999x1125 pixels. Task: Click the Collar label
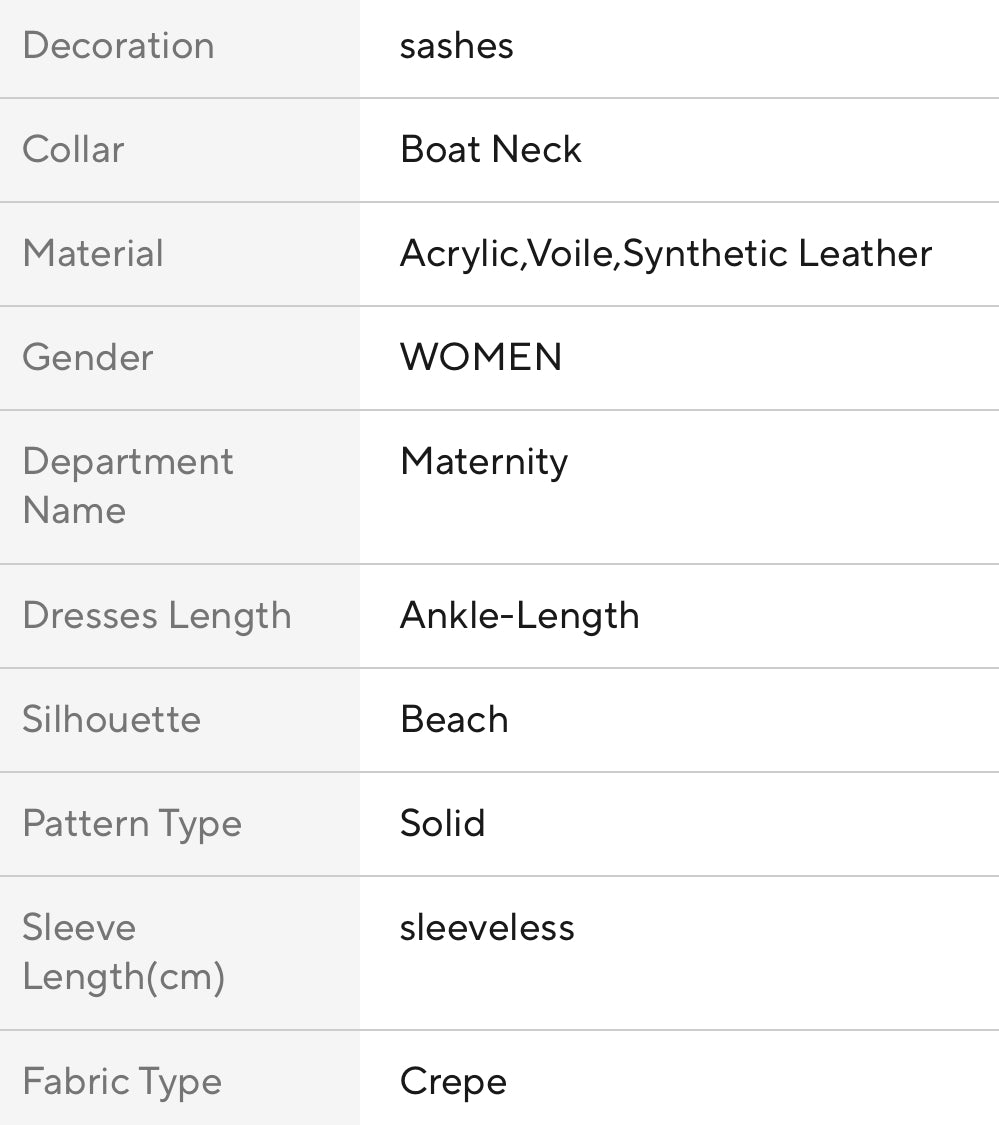[x=73, y=150]
